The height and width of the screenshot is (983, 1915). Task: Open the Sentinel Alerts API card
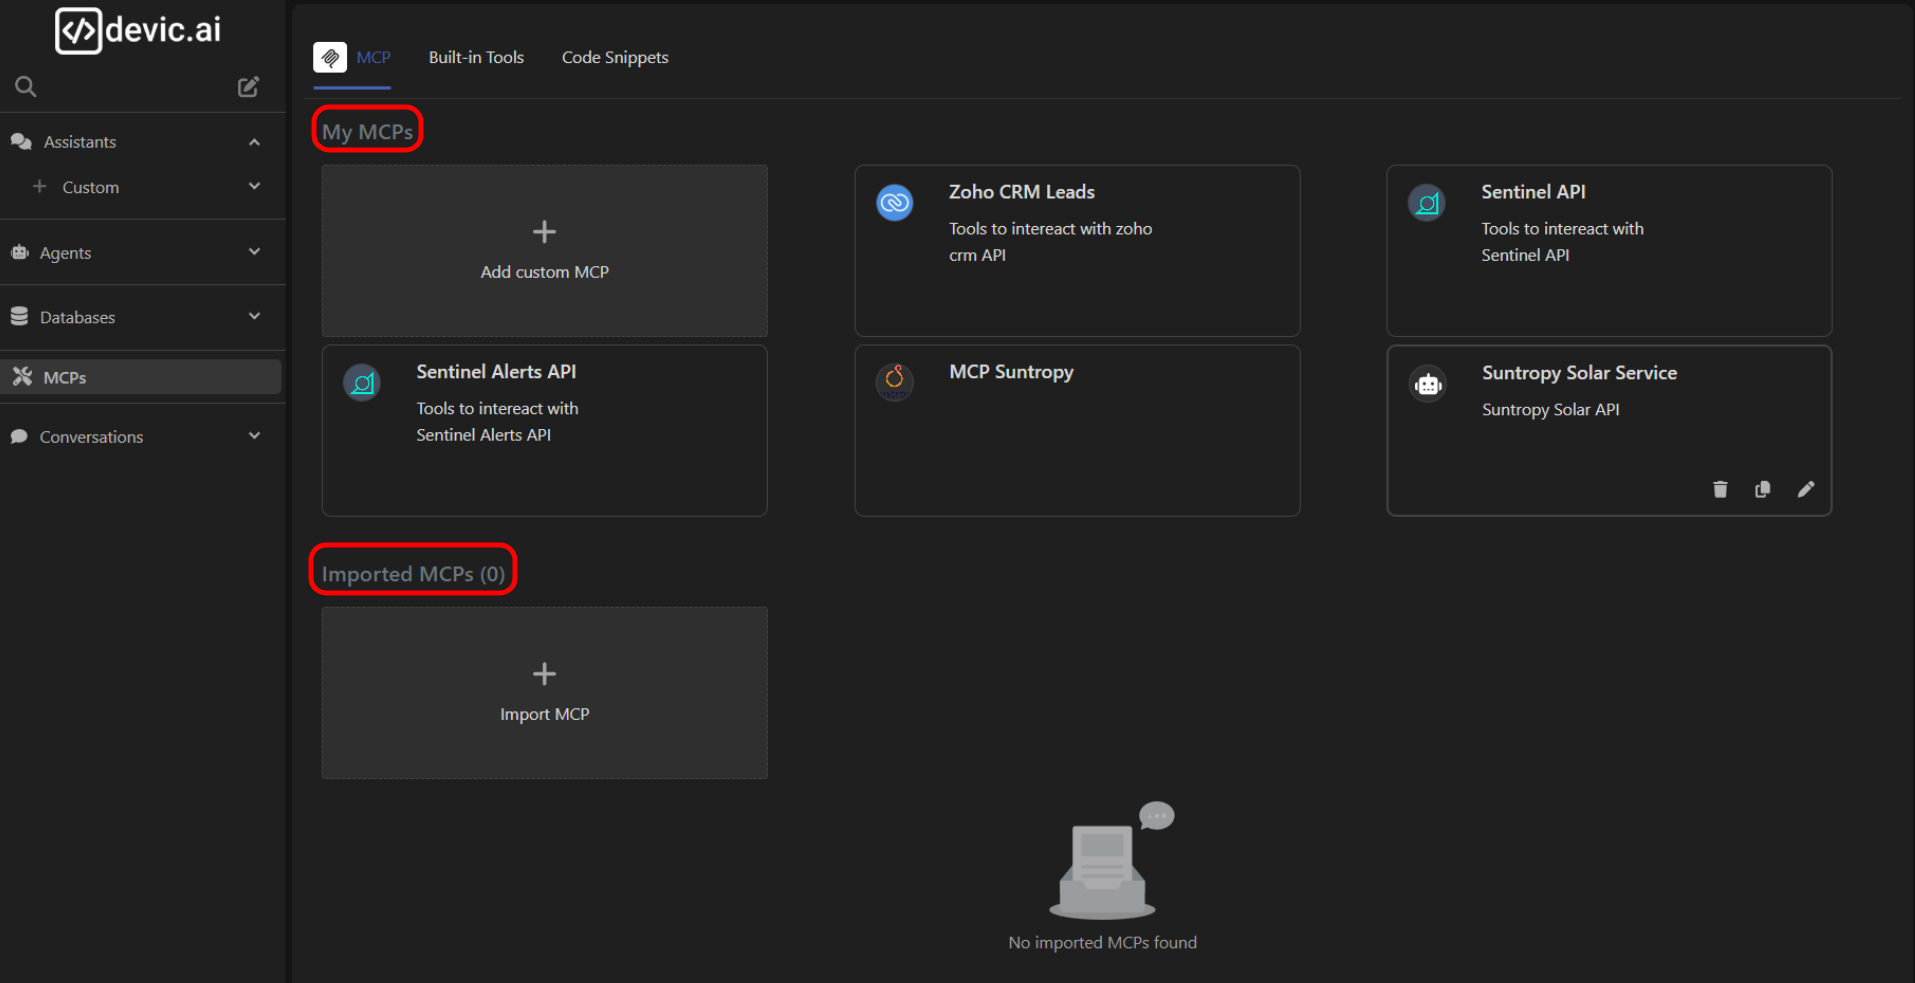pos(544,431)
